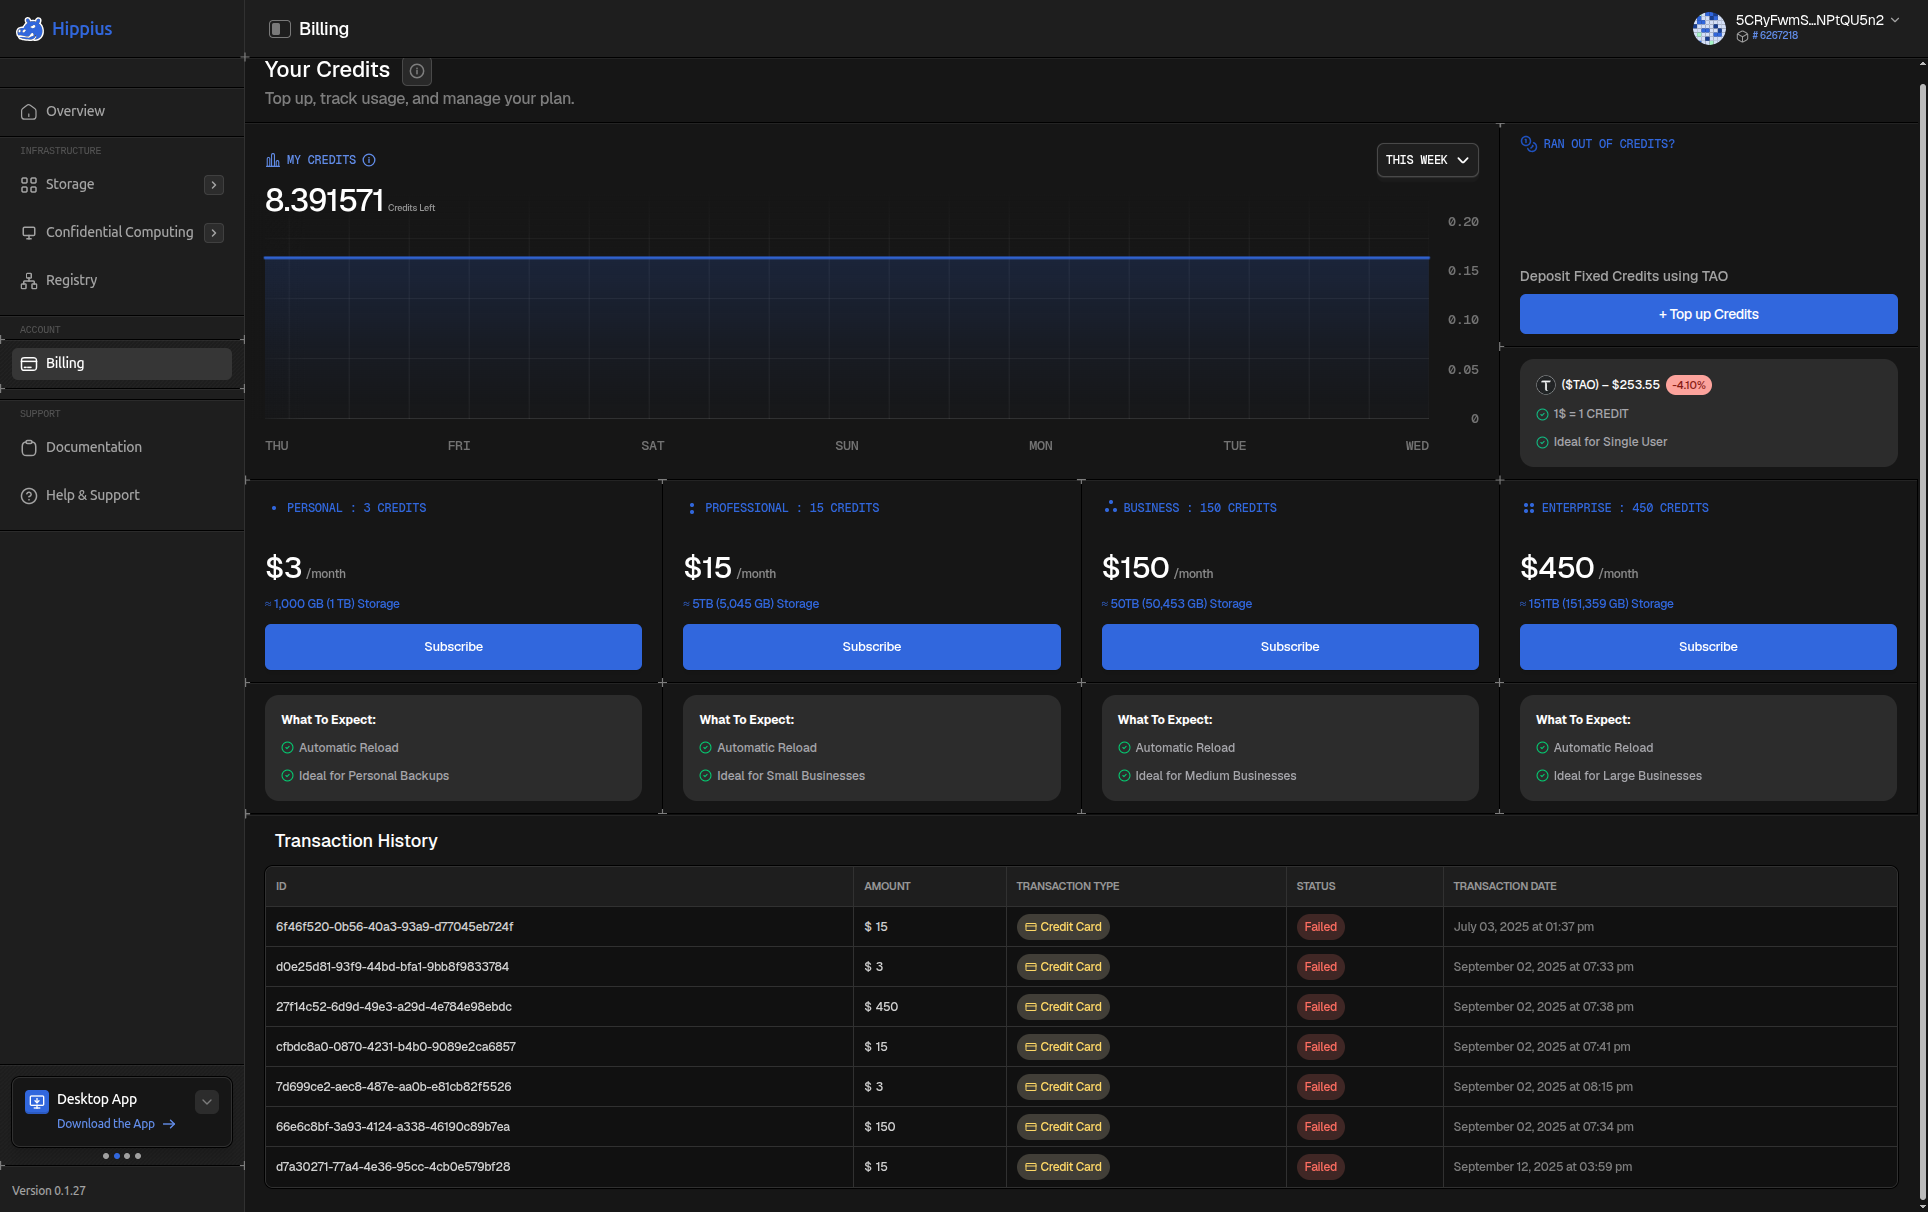Click the Help & Support question icon
This screenshot has height=1212, width=1928.
29,496
